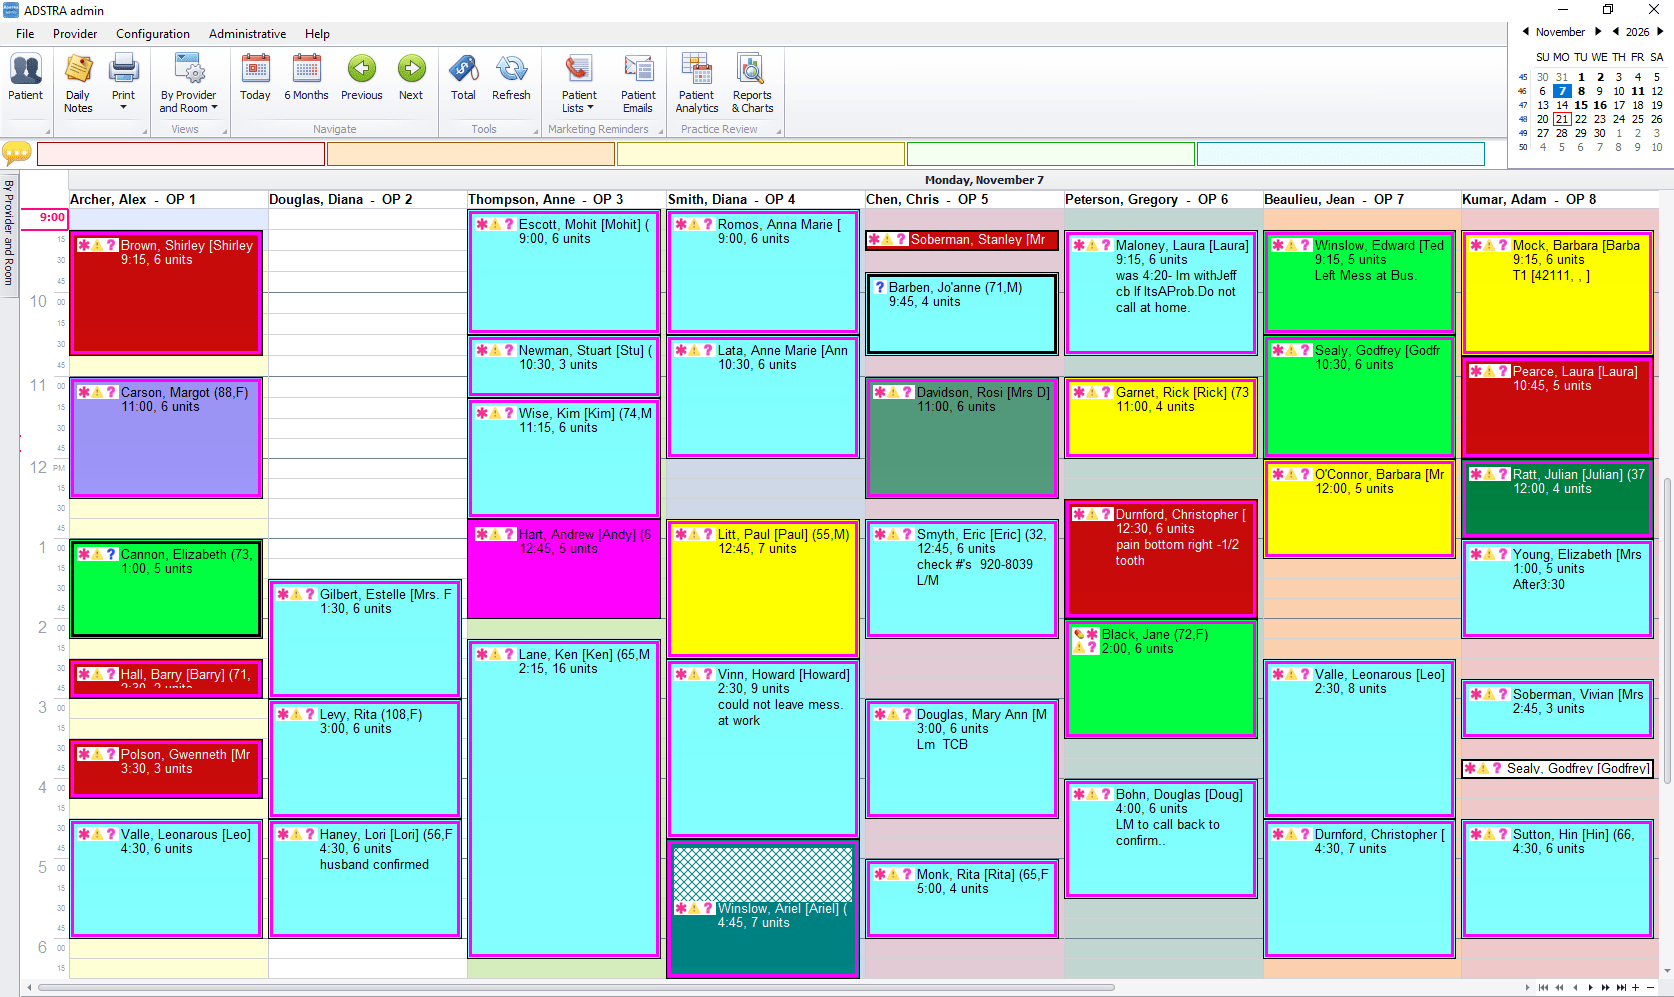1674x997 pixels.
Task: Click the yellow speech bubble notes icon
Action: point(17,153)
